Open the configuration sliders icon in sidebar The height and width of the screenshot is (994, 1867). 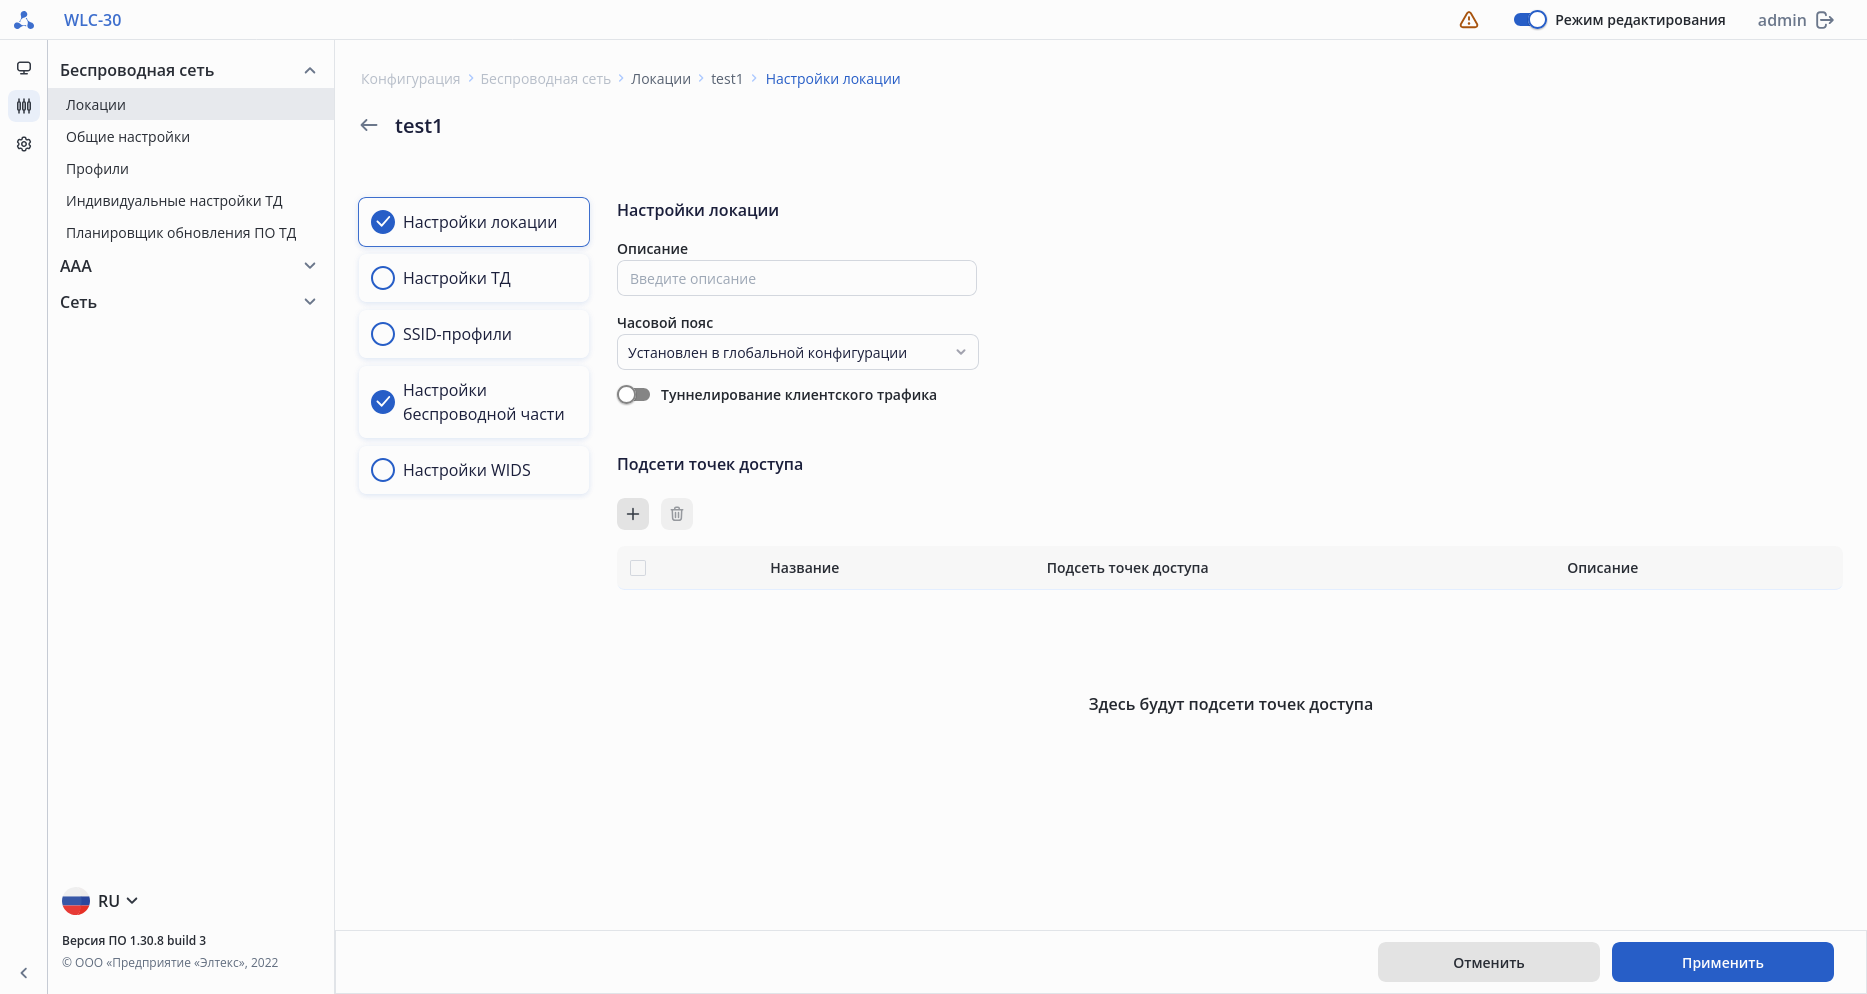tap(24, 105)
